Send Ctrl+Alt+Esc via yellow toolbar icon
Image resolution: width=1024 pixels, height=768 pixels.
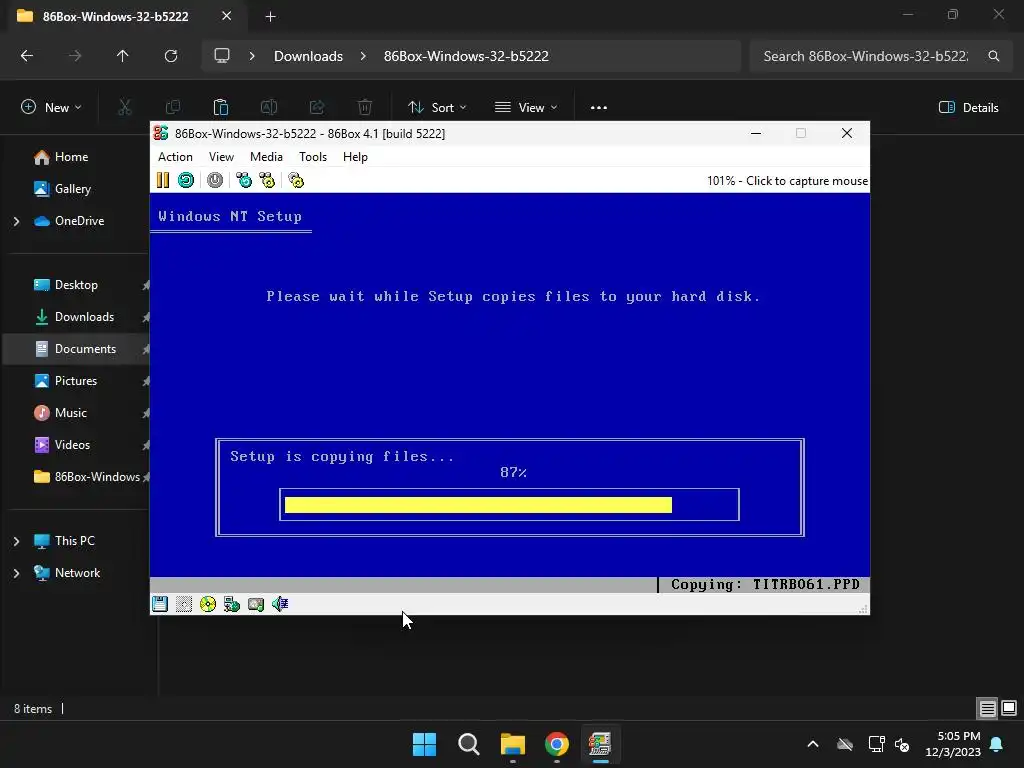pos(267,180)
